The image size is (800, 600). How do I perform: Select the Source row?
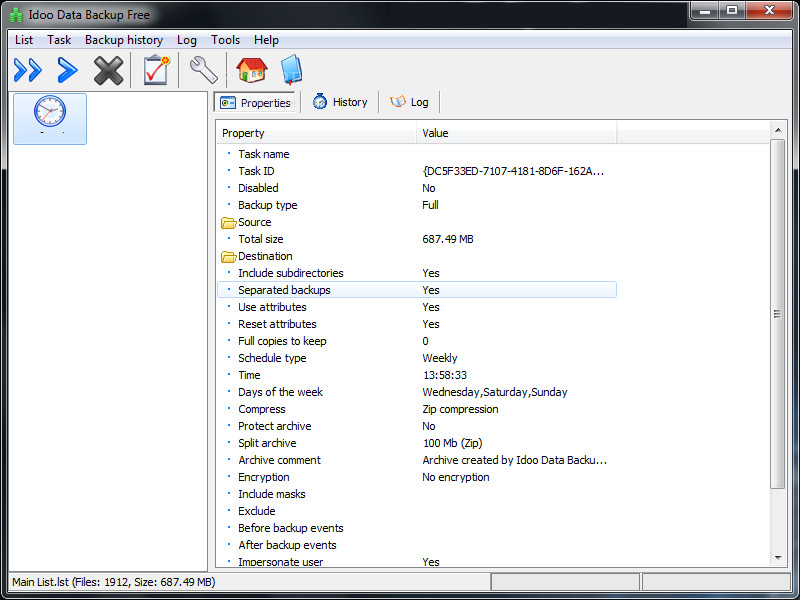tap(417, 222)
